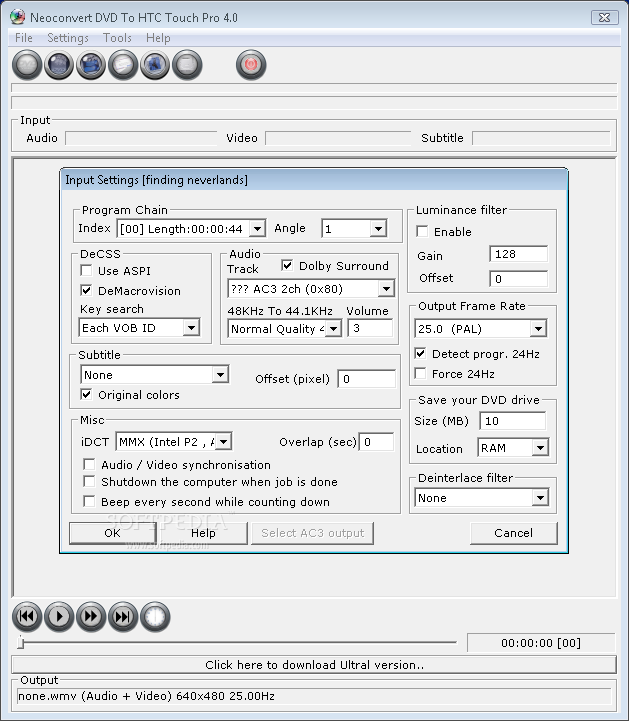Viewport: 629px width, 721px height.
Task: Click OK in Input Settings
Action: (112, 533)
